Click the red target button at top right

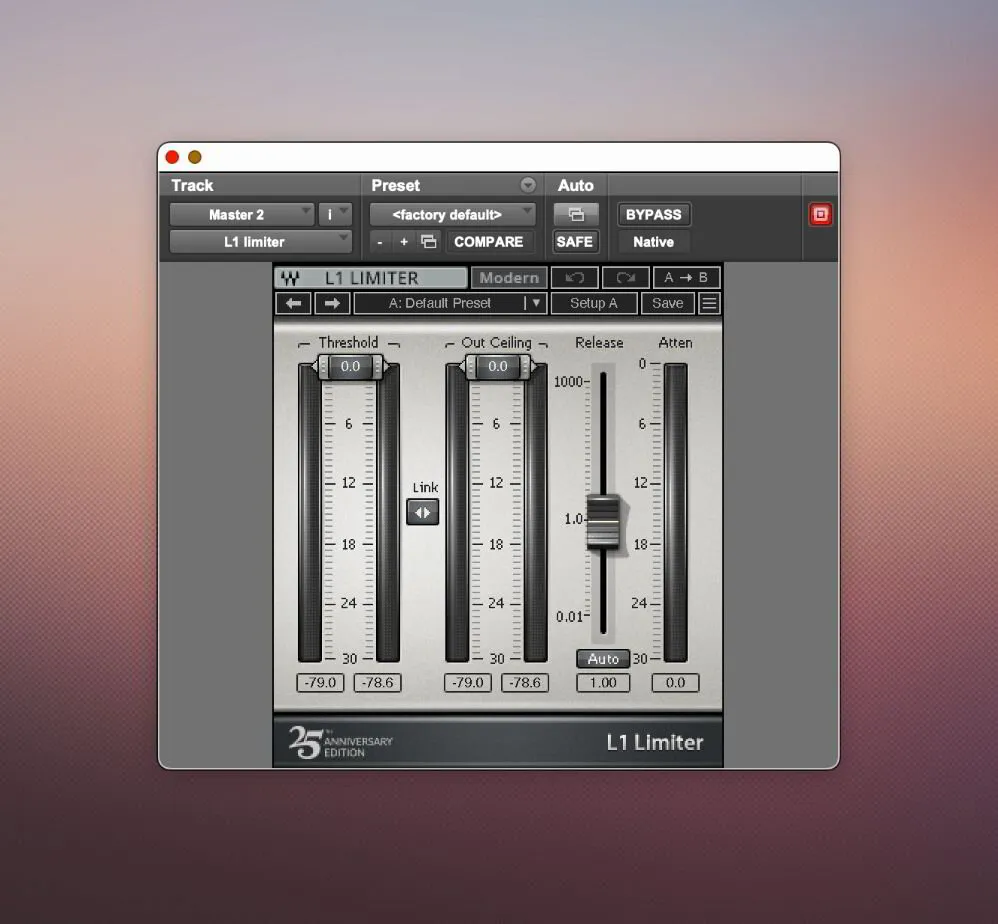pos(820,214)
